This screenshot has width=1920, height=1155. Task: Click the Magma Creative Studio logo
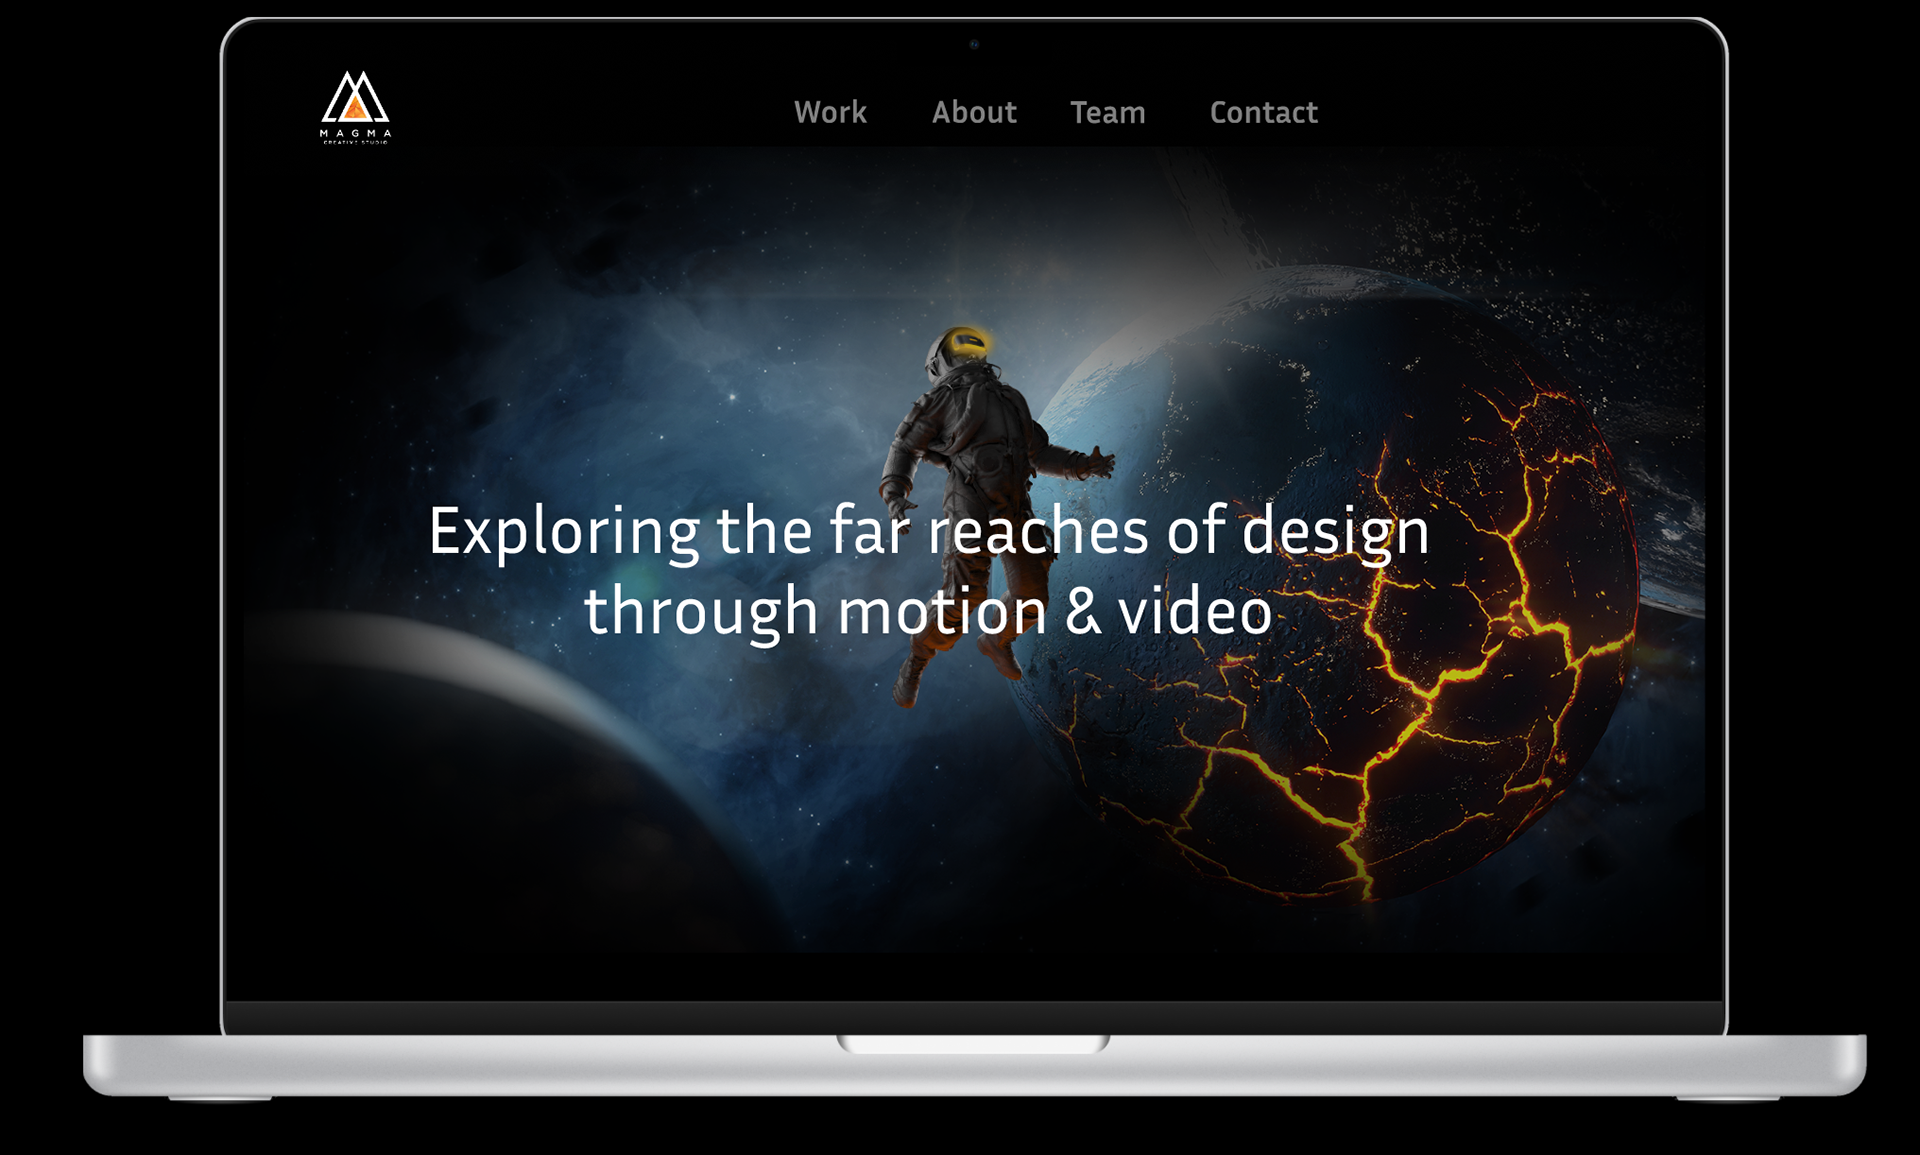(355, 108)
